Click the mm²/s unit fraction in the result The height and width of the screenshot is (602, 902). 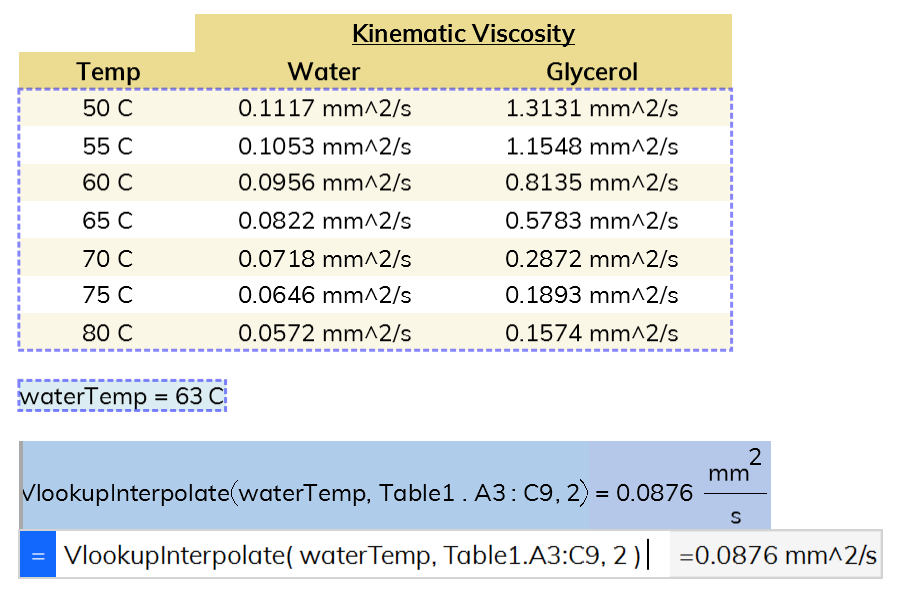[x=735, y=491]
